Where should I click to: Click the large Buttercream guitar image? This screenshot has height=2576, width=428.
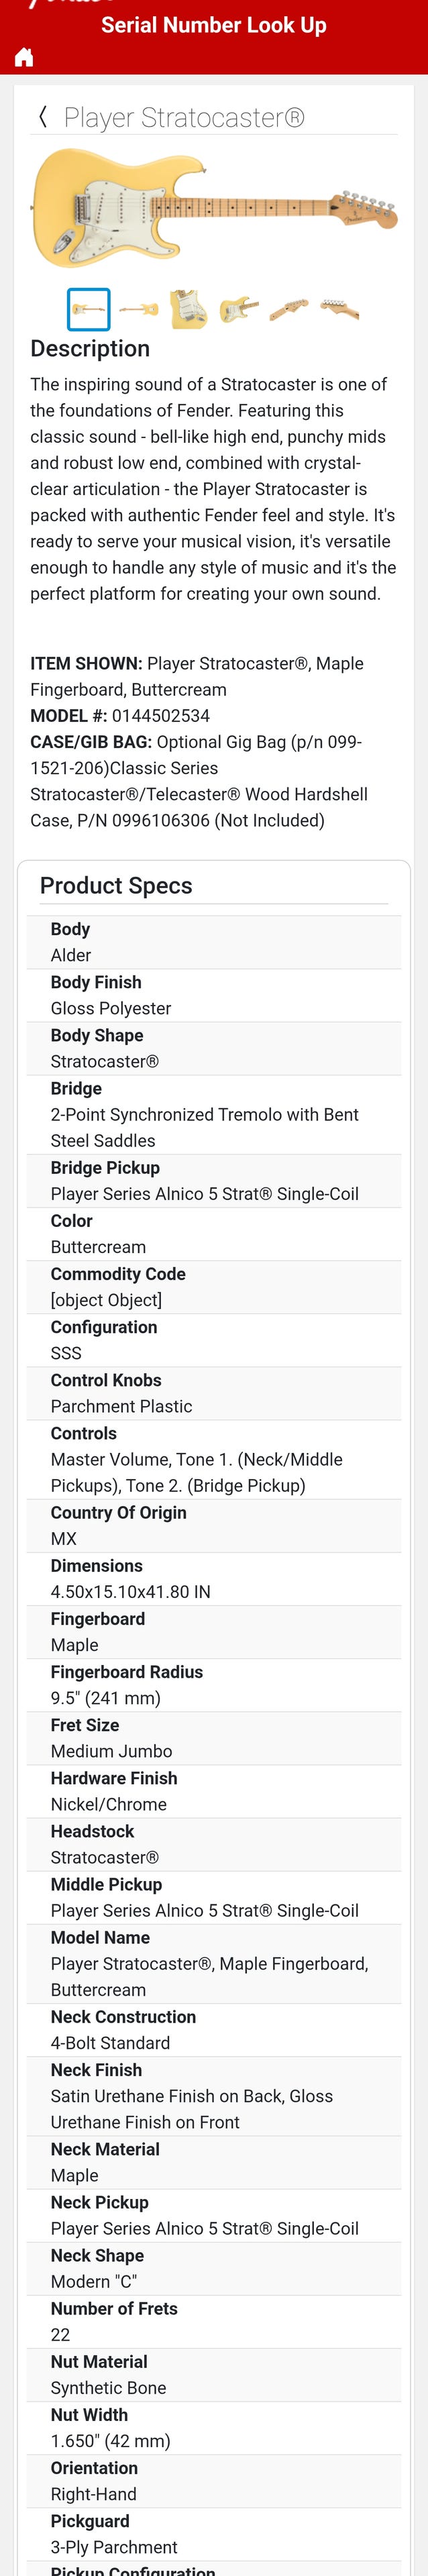coord(214,208)
